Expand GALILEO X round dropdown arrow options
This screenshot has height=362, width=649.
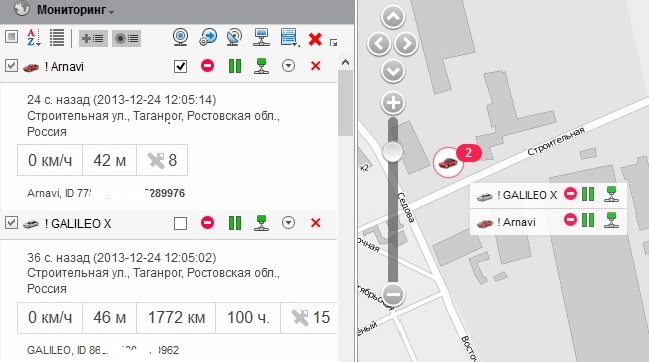pos(288,223)
